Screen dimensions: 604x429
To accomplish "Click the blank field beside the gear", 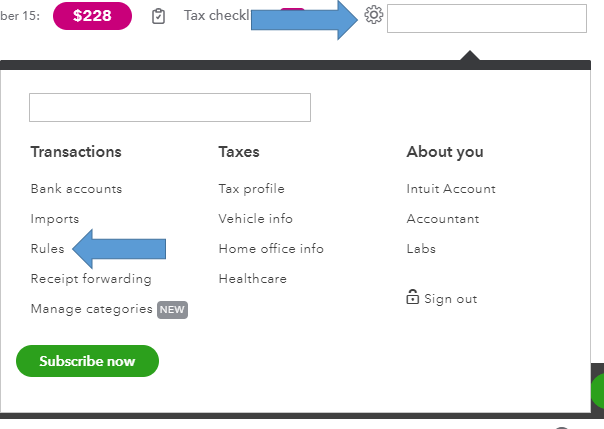I will point(486,18).
